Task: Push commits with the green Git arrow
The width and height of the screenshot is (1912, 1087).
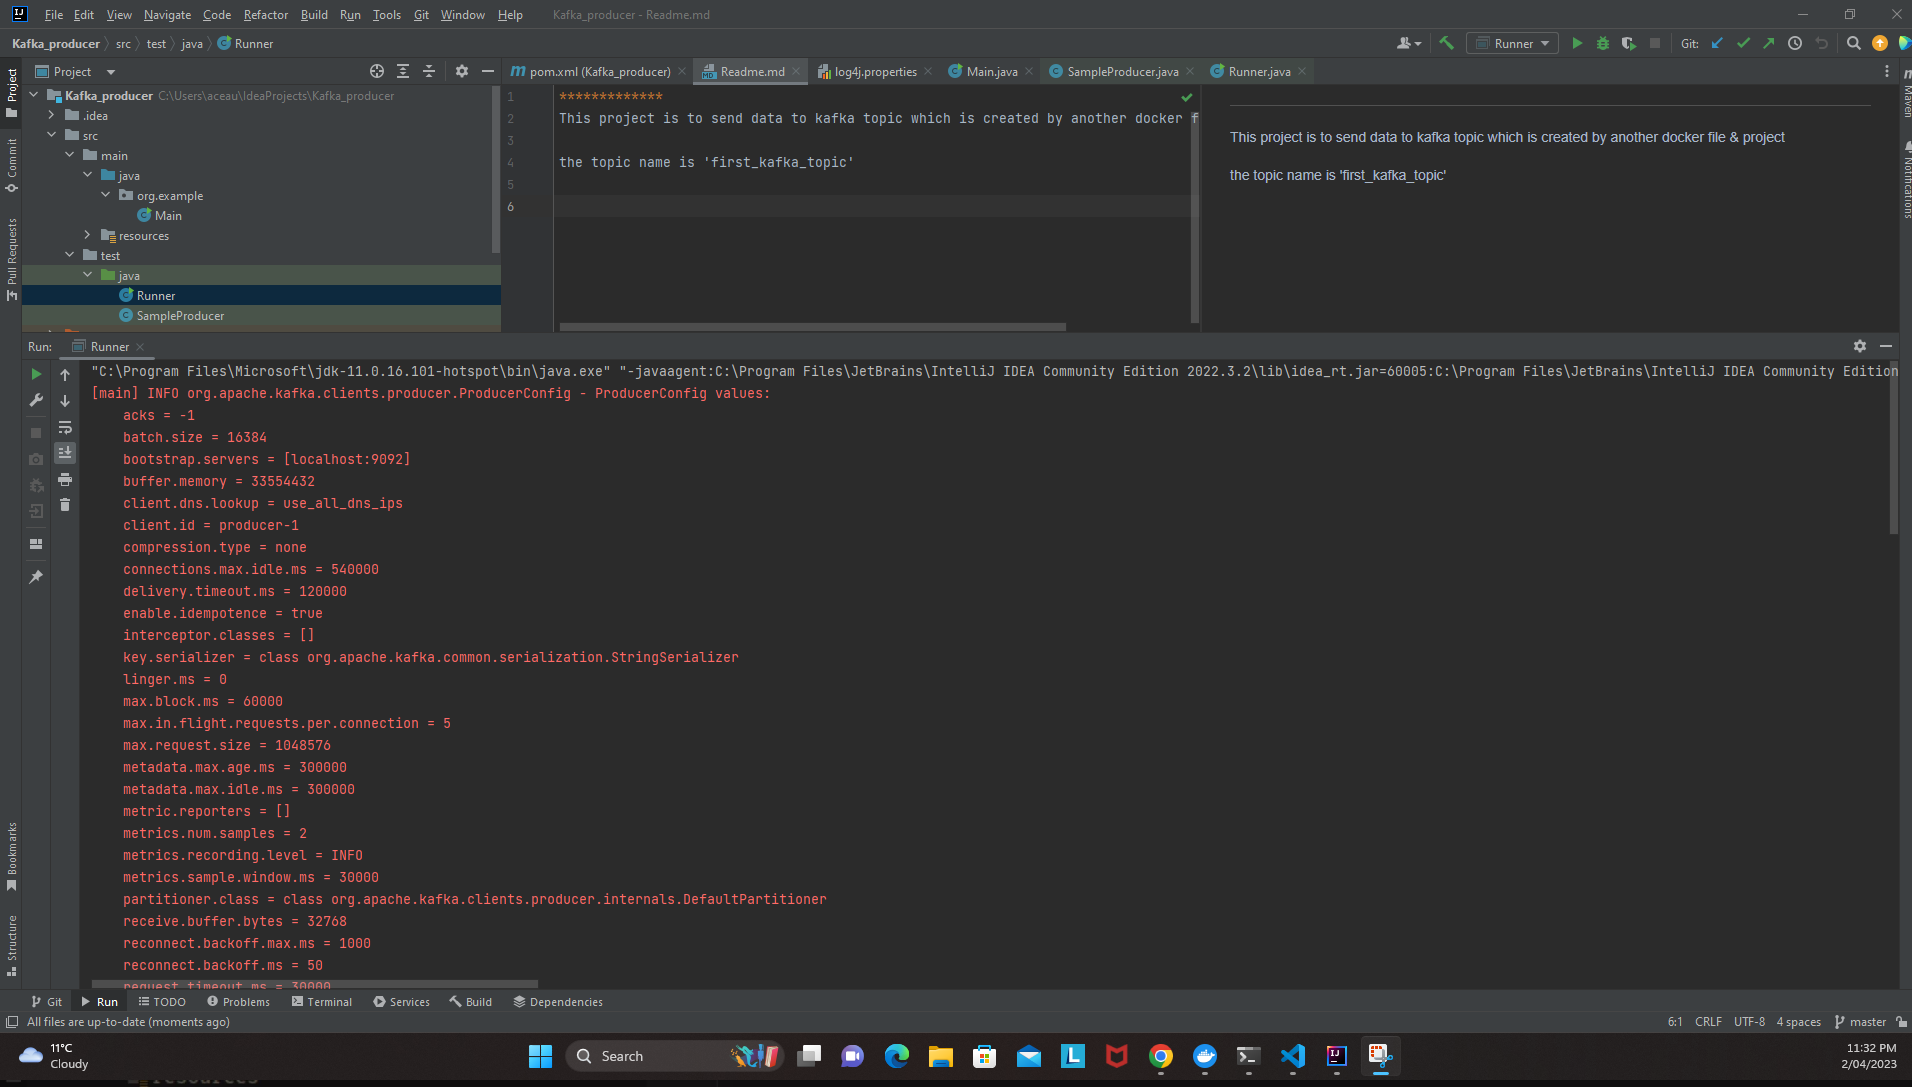Action: pyautogui.click(x=1768, y=43)
